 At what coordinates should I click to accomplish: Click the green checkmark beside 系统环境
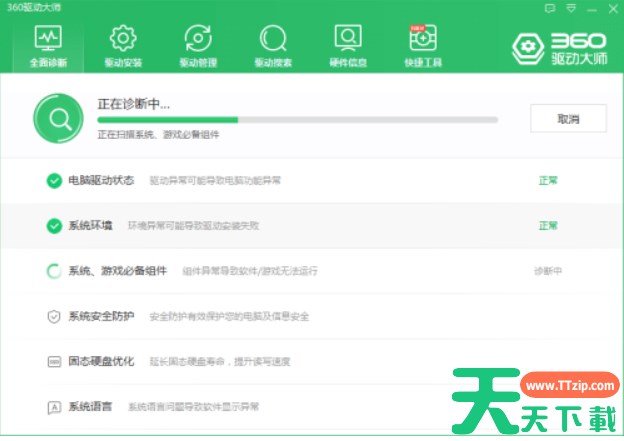click(54, 226)
